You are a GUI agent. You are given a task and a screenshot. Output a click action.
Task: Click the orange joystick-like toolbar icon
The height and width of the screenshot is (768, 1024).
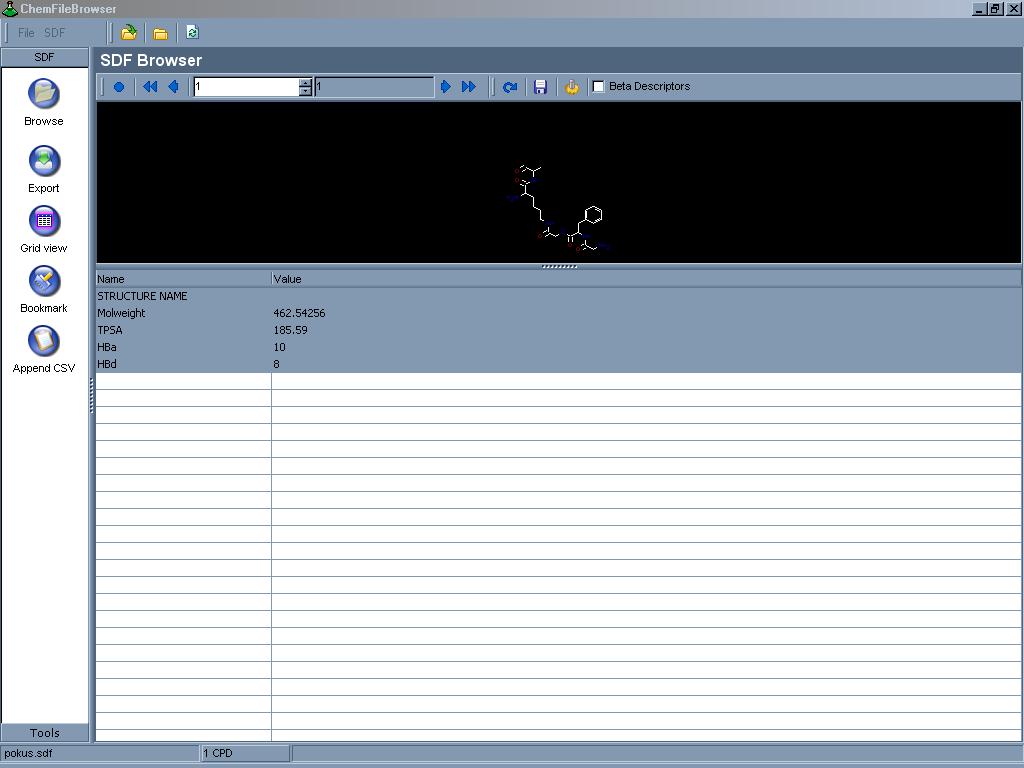click(x=571, y=87)
